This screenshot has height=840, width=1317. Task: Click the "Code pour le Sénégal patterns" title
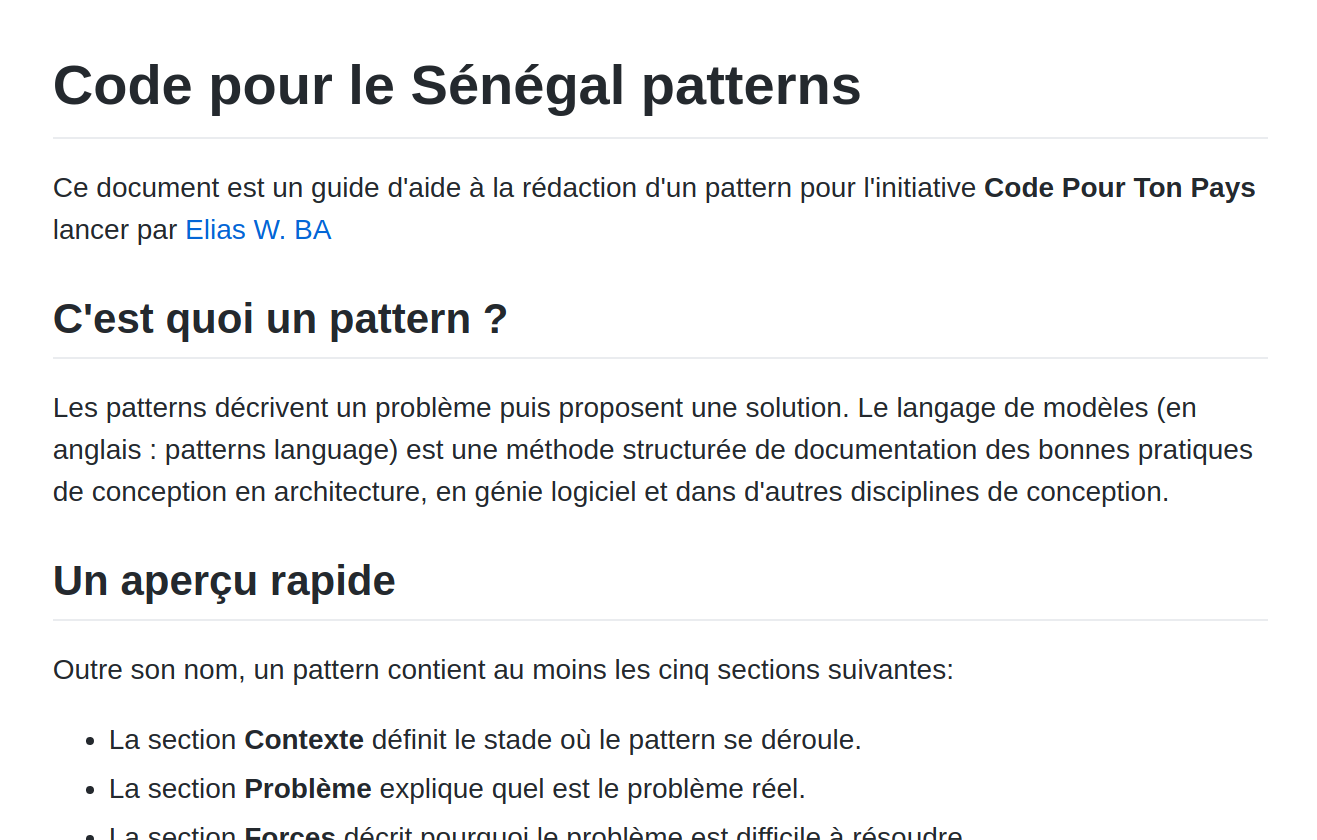tap(456, 85)
